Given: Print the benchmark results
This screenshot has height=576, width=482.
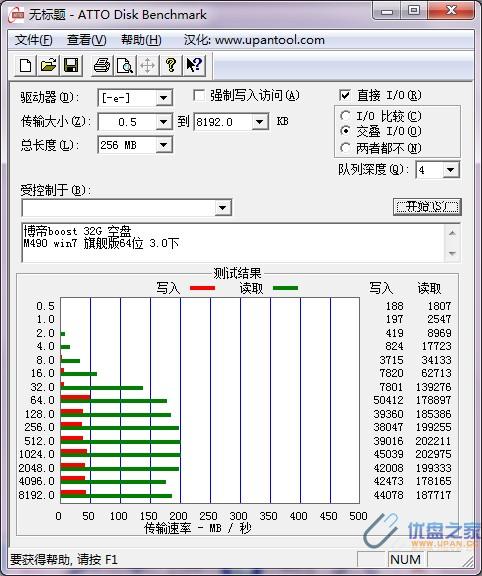Looking at the screenshot, I should [x=102, y=66].
